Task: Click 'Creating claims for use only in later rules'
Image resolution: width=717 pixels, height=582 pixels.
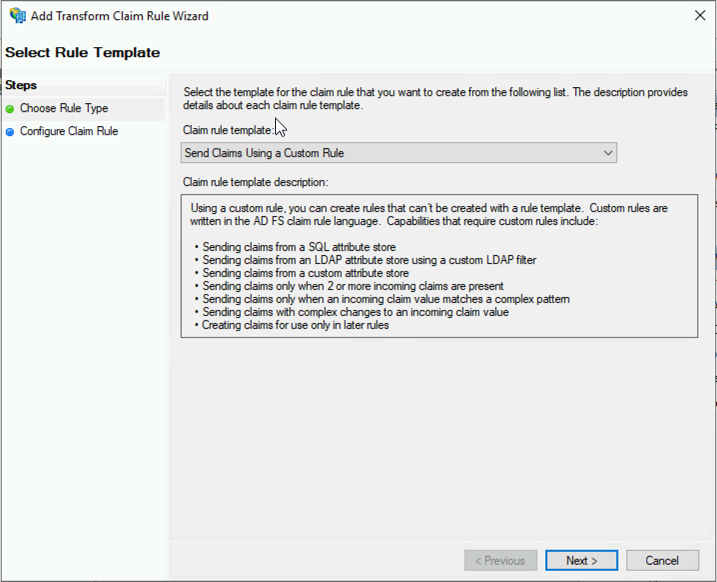Action: pos(292,325)
